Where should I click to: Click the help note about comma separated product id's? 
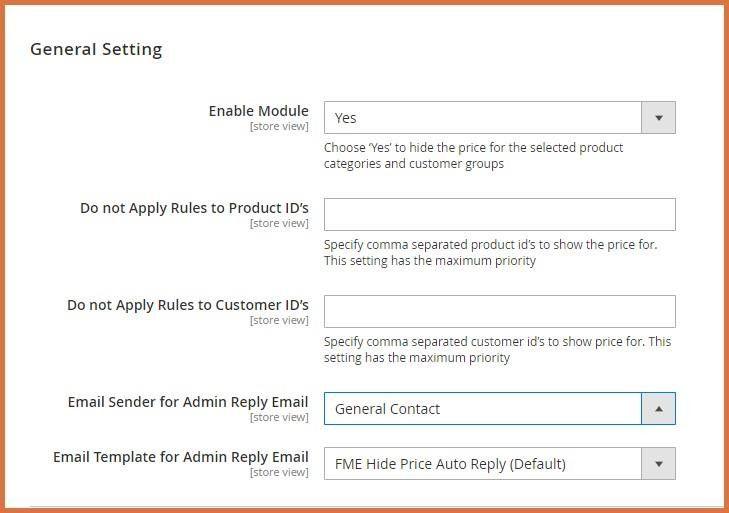(x=490, y=252)
